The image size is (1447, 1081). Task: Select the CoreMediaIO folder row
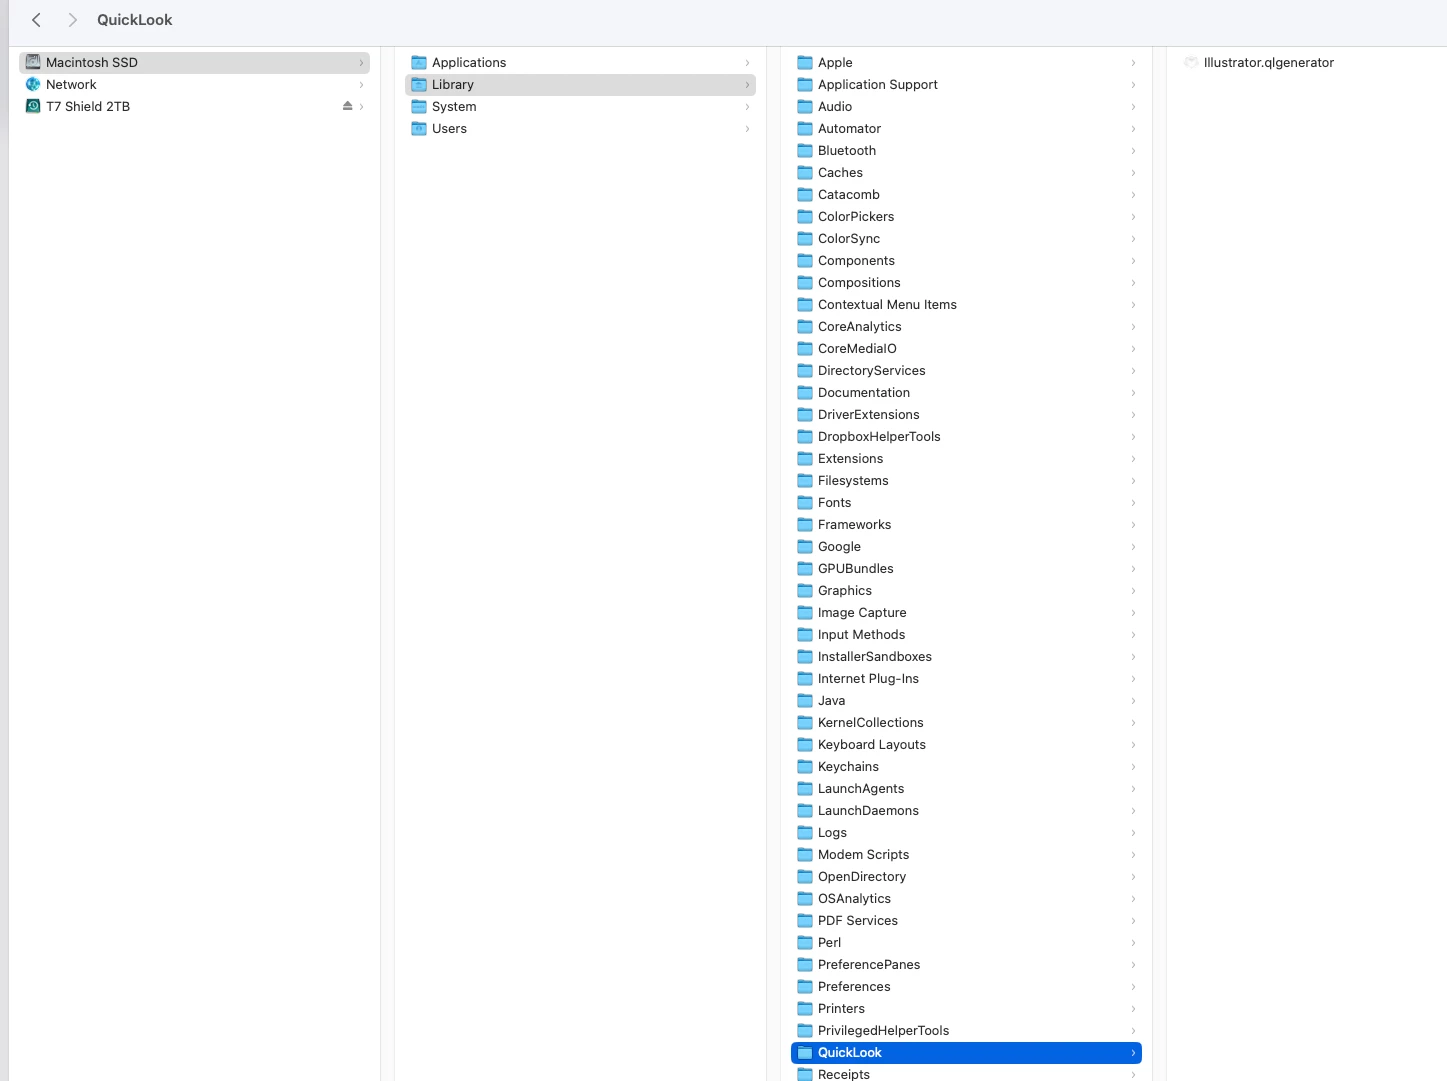point(966,348)
